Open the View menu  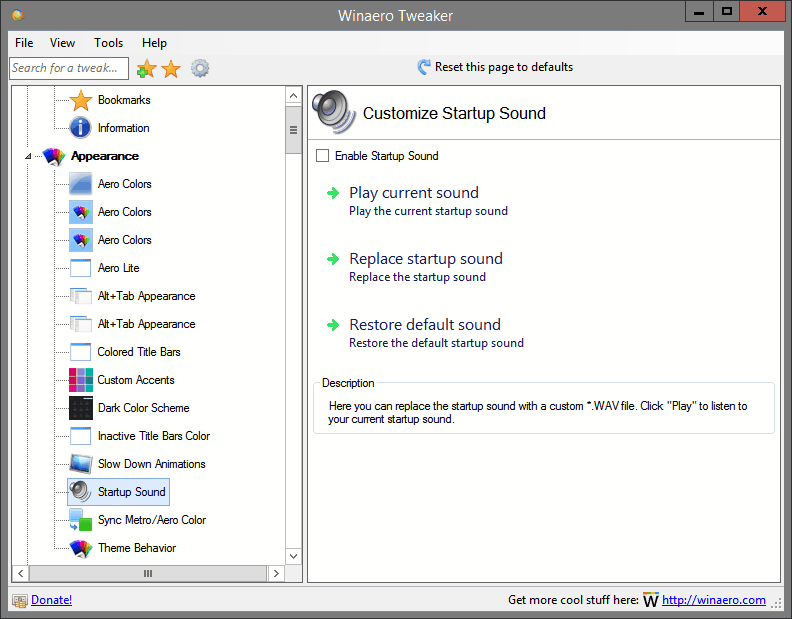click(62, 43)
